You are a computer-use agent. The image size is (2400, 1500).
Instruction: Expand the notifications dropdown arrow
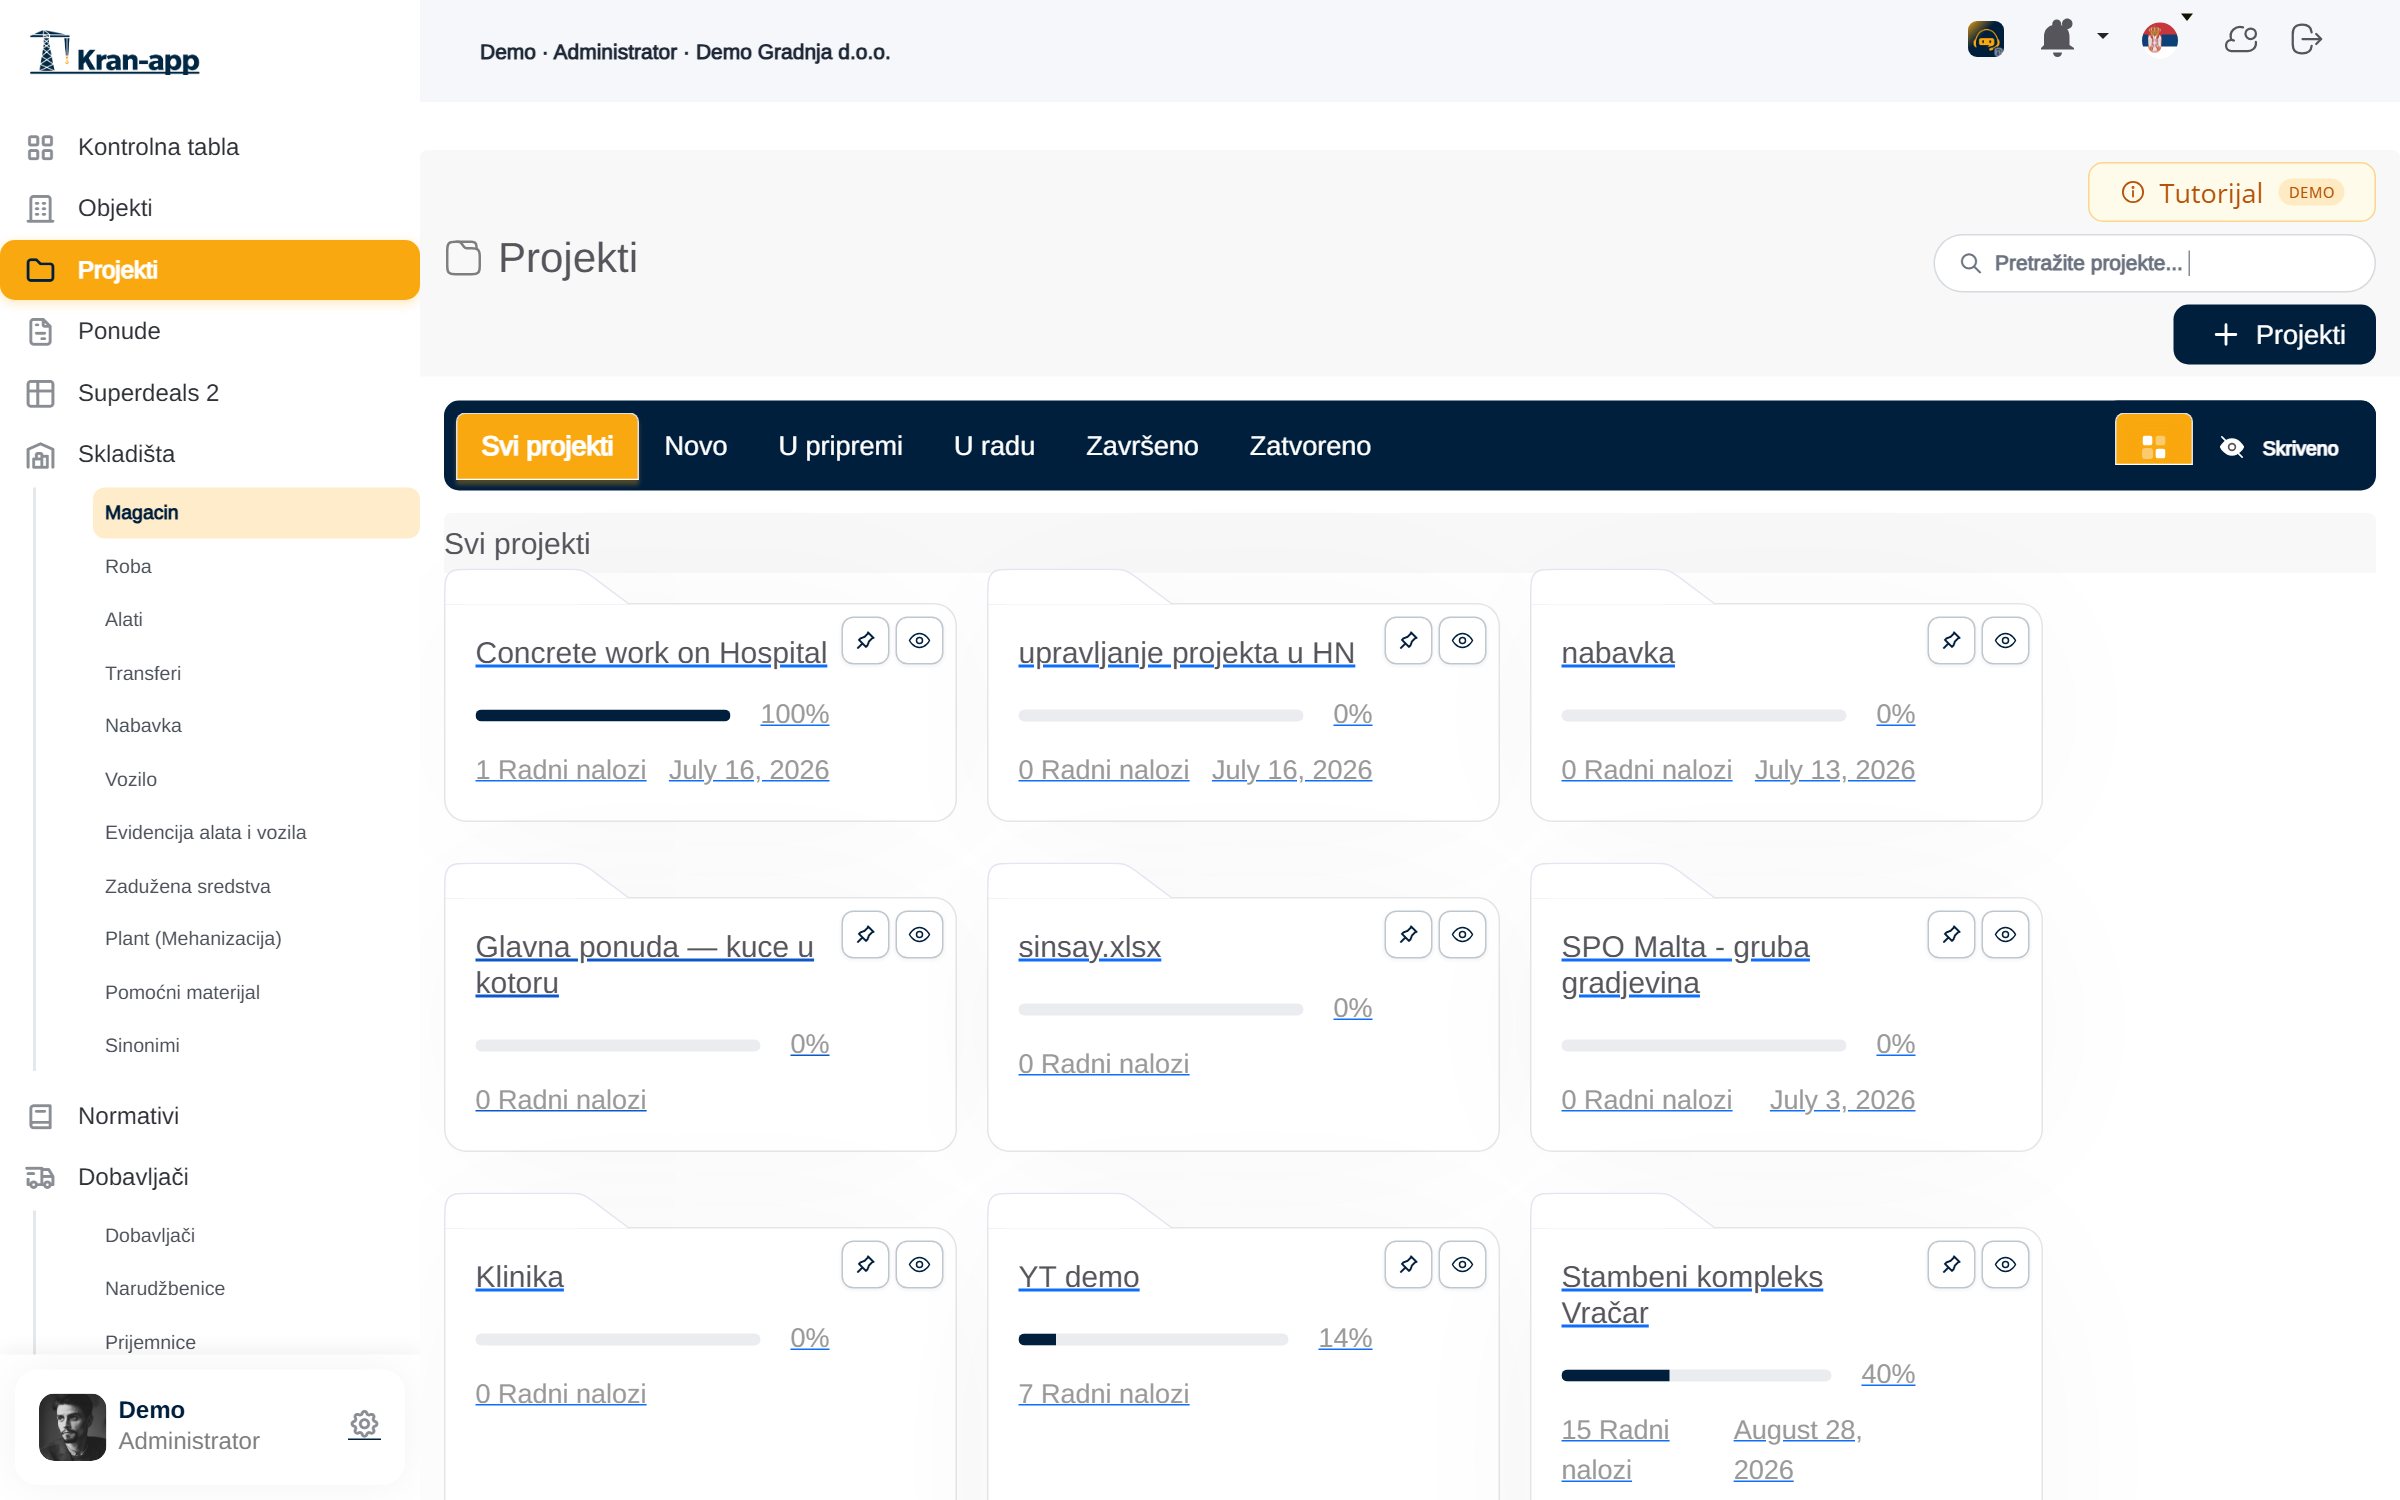tap(2103, 36)
